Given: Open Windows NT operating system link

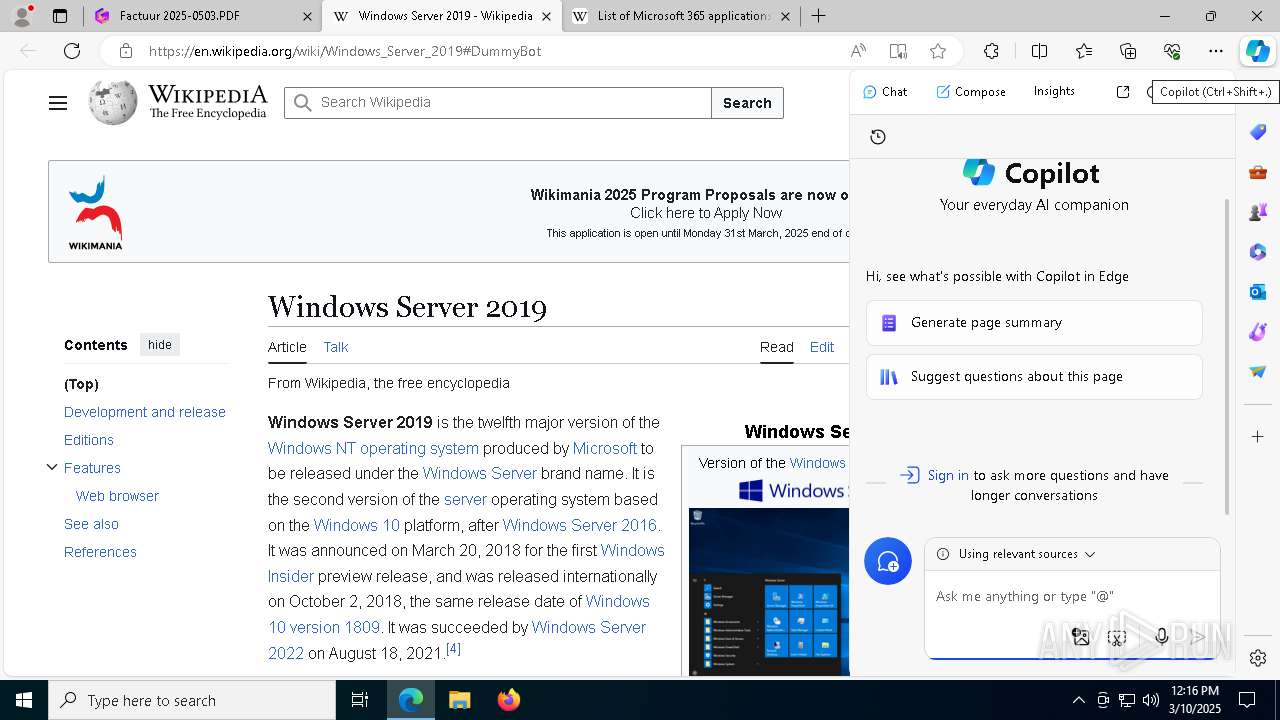Looking at the screenshot, I should click(x=373, y=448).
